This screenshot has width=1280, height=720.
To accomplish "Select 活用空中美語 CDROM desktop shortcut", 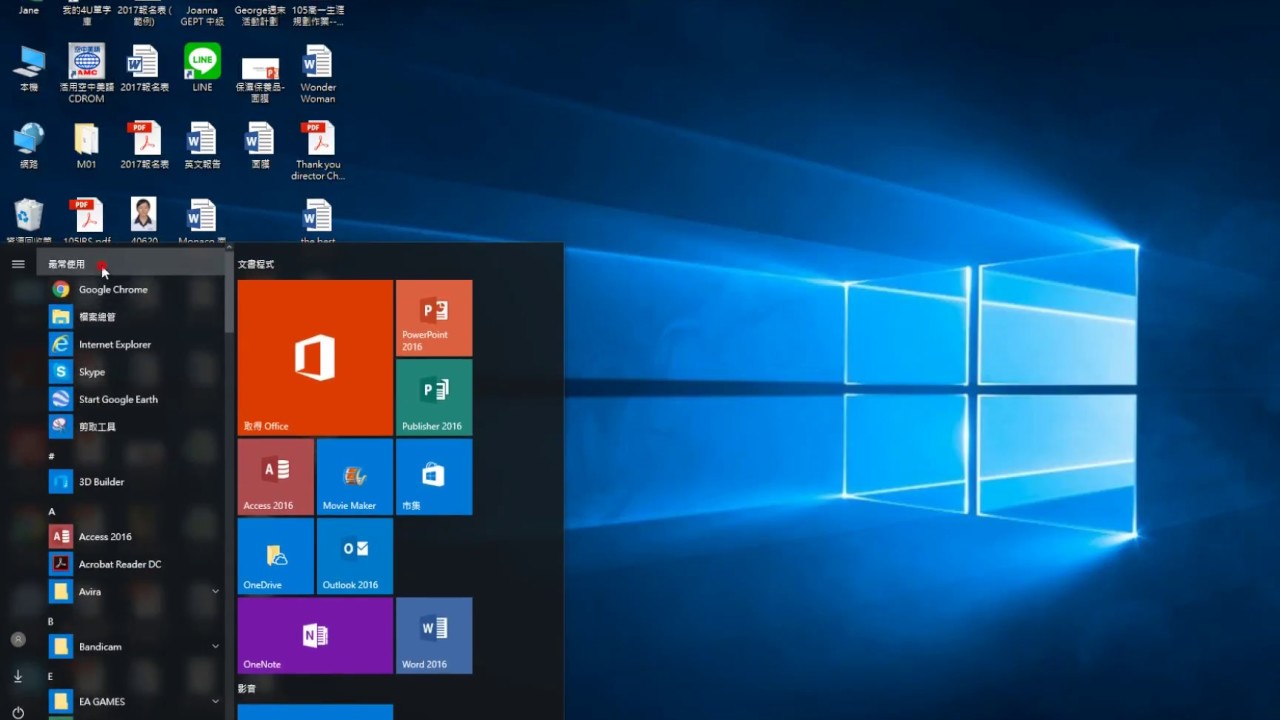I will (x=86, y=73).
